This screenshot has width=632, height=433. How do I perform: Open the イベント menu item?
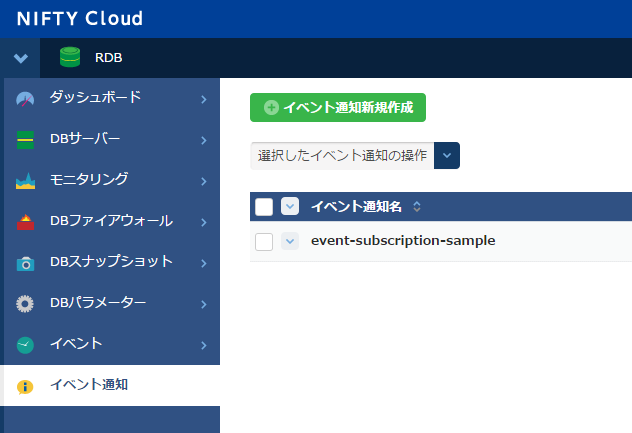[112, 345]
